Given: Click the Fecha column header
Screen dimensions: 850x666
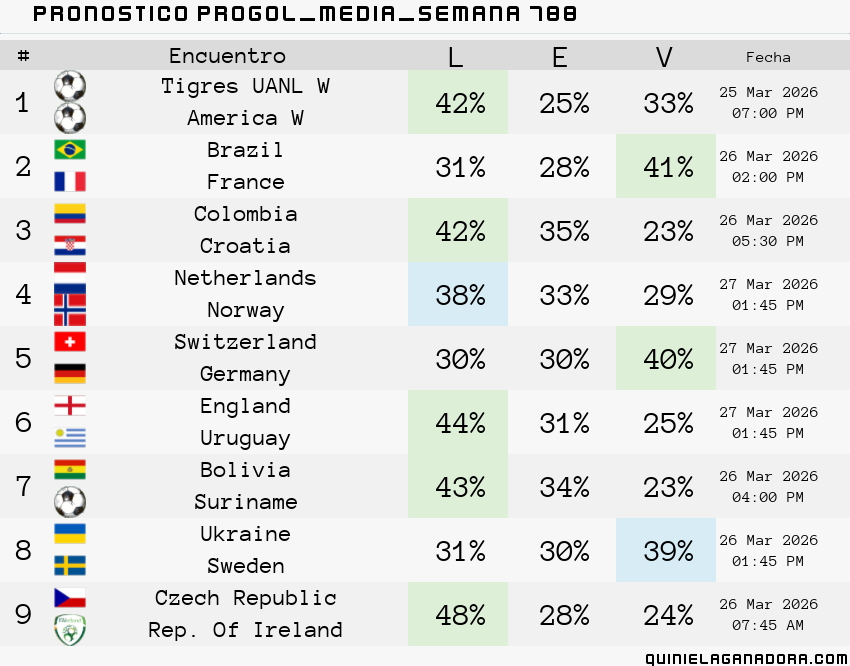Looking at the screenshot, I should (x=768, y=57).
